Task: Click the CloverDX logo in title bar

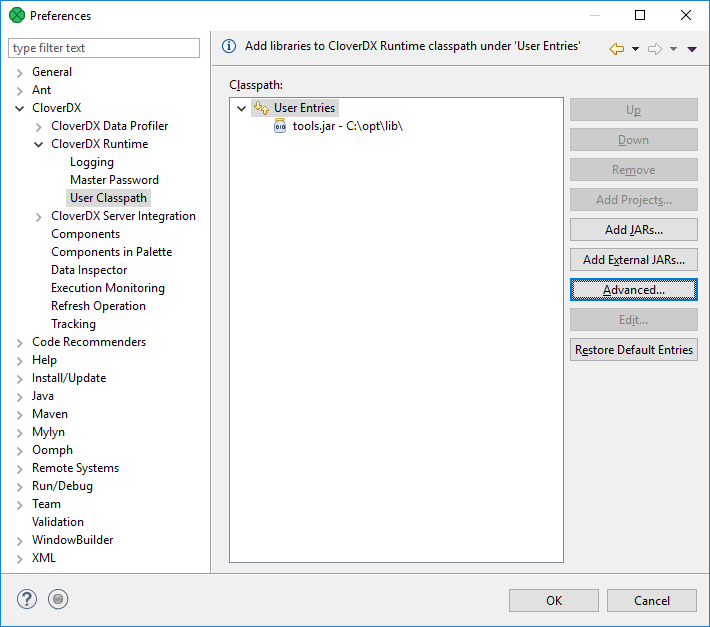Action: (17, 15)
